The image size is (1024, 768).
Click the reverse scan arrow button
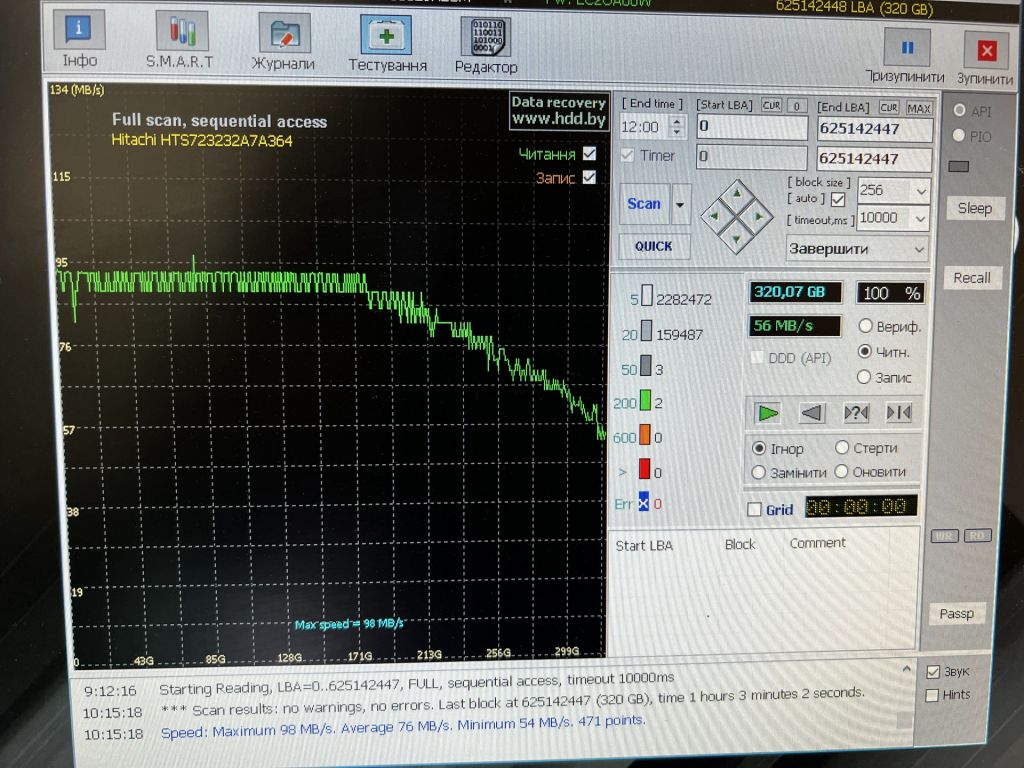pyautogui.click(x=812, y=413)
